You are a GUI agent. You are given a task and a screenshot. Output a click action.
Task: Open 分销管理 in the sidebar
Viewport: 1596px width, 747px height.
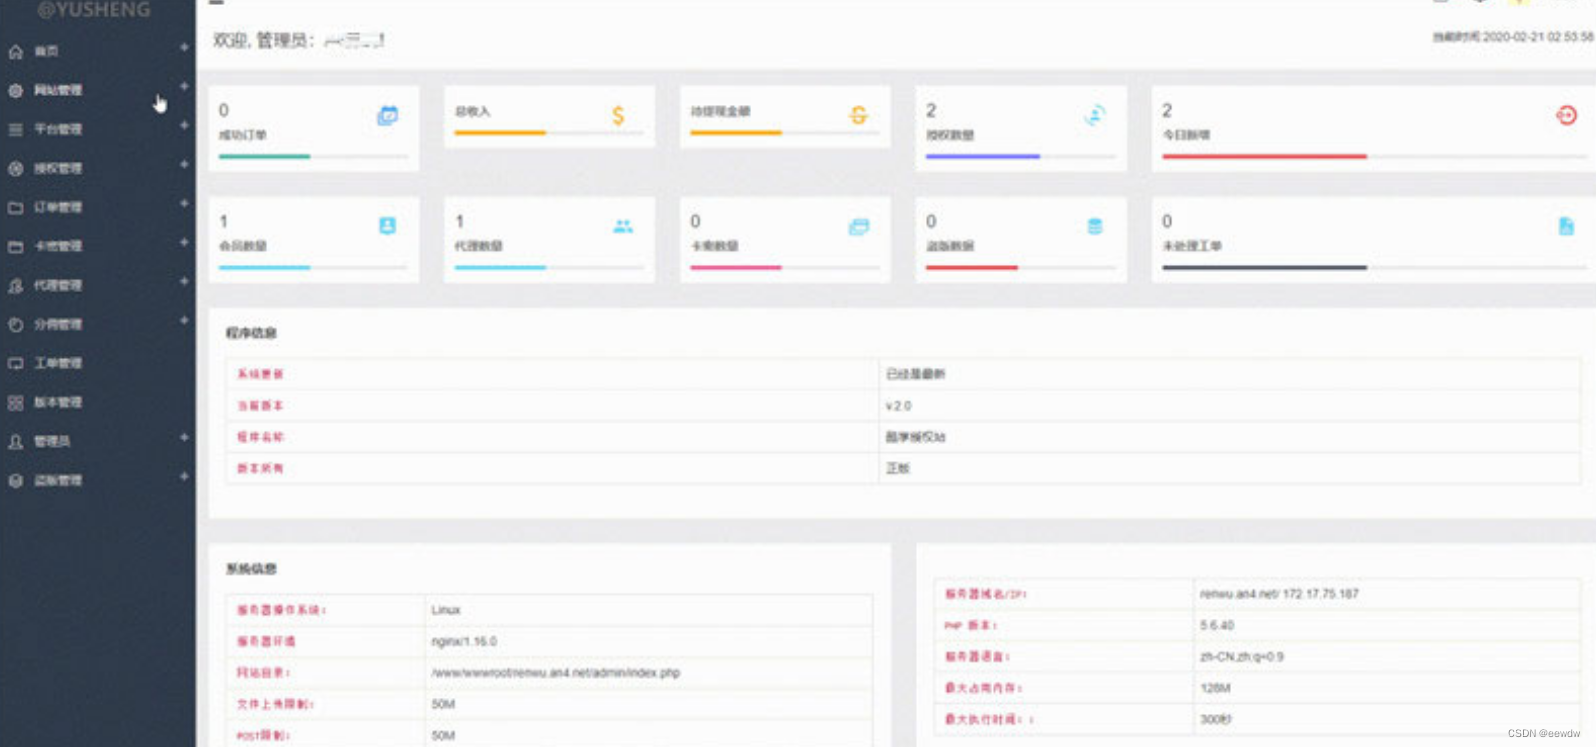pos(58,324)
